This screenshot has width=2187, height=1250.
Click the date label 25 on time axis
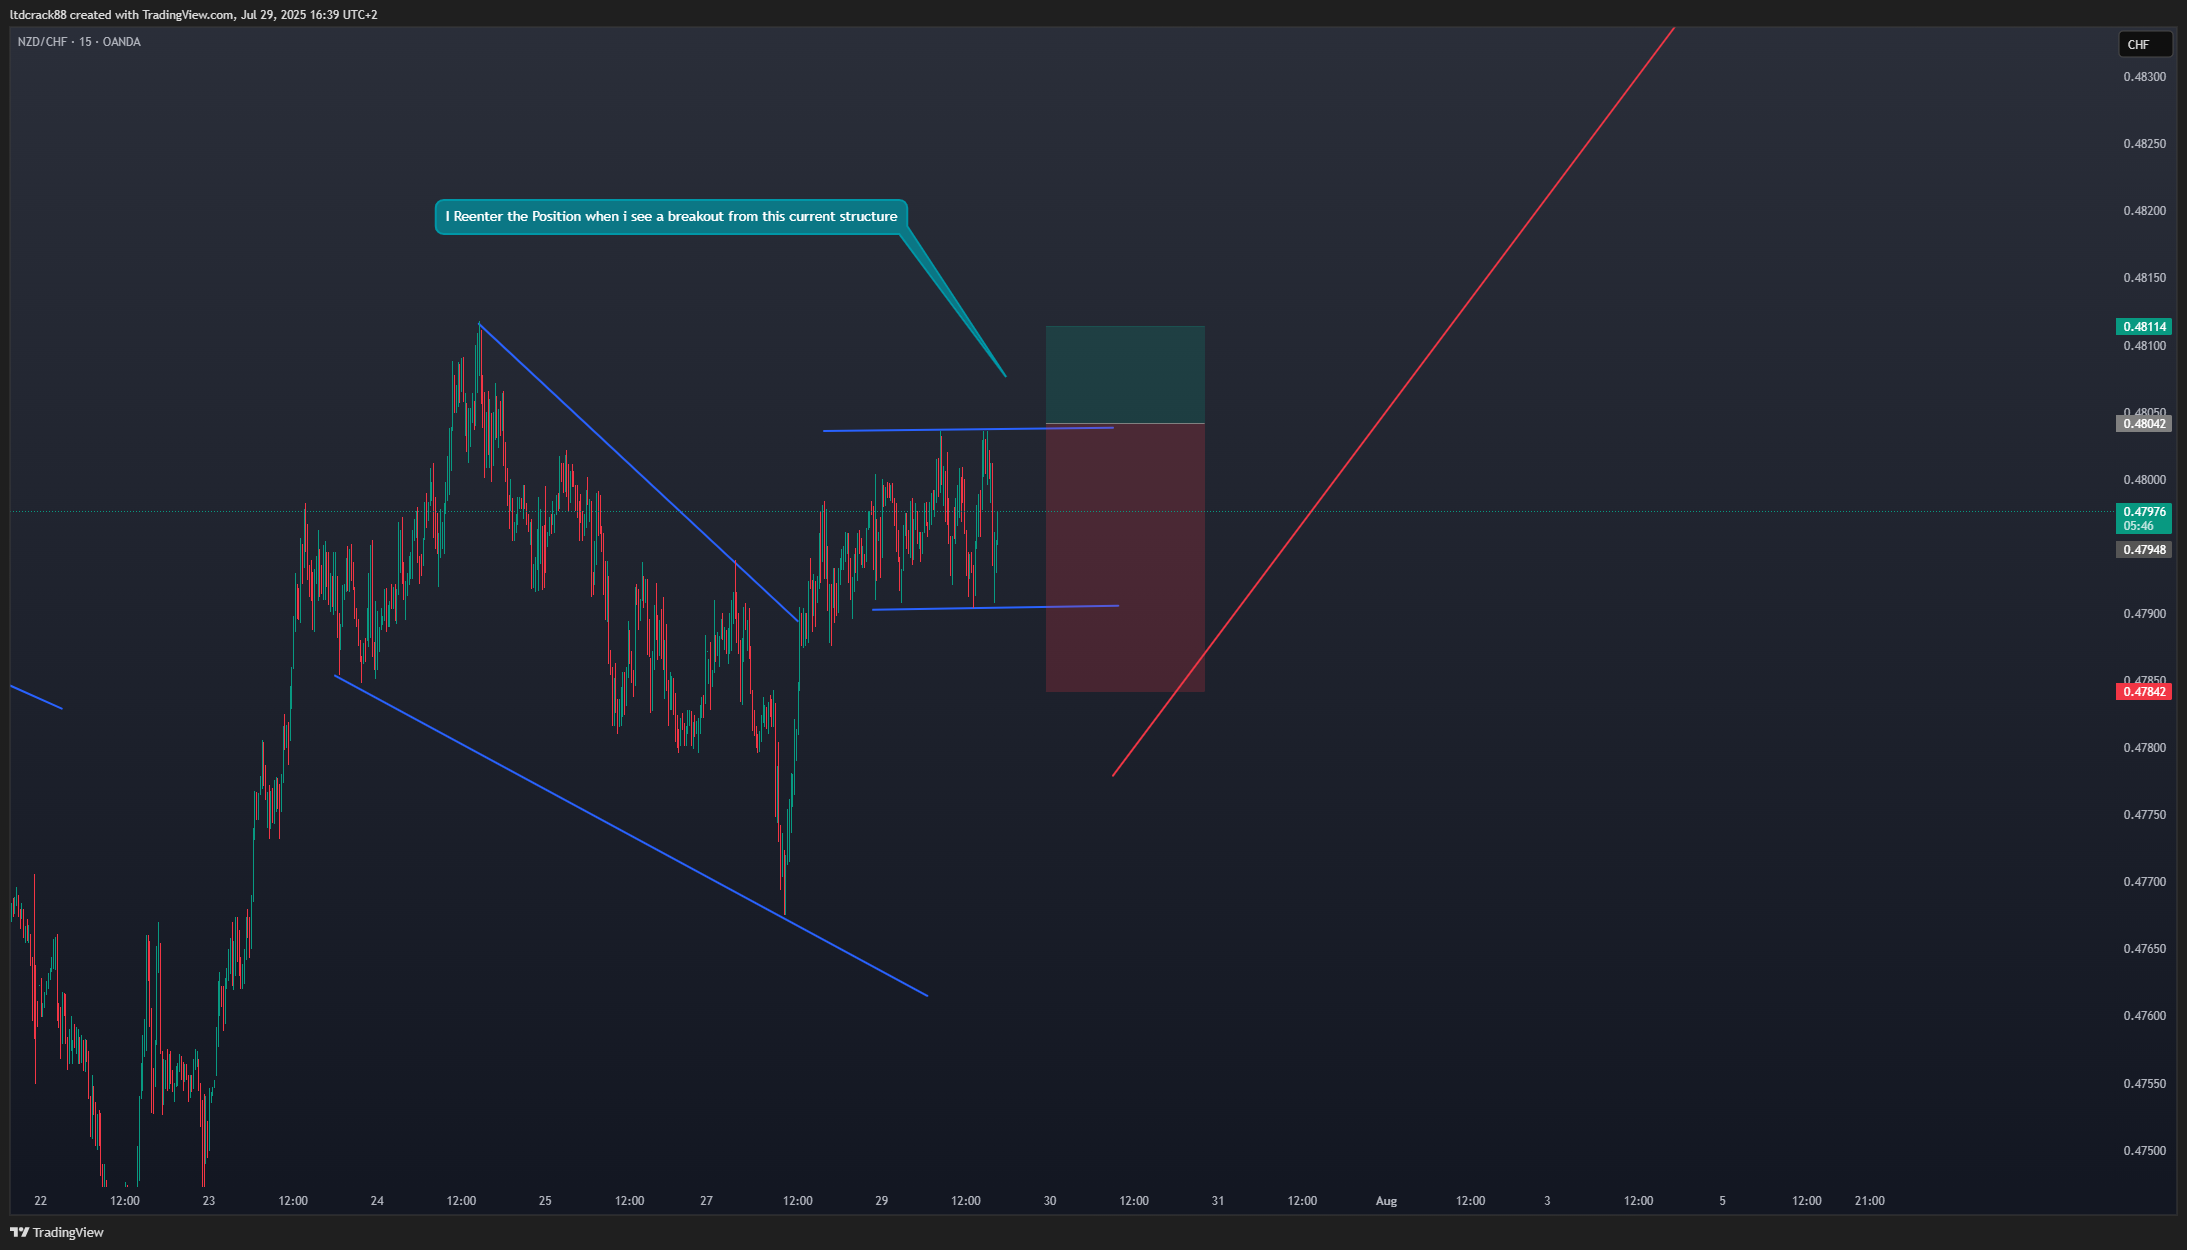[545, 1201]
